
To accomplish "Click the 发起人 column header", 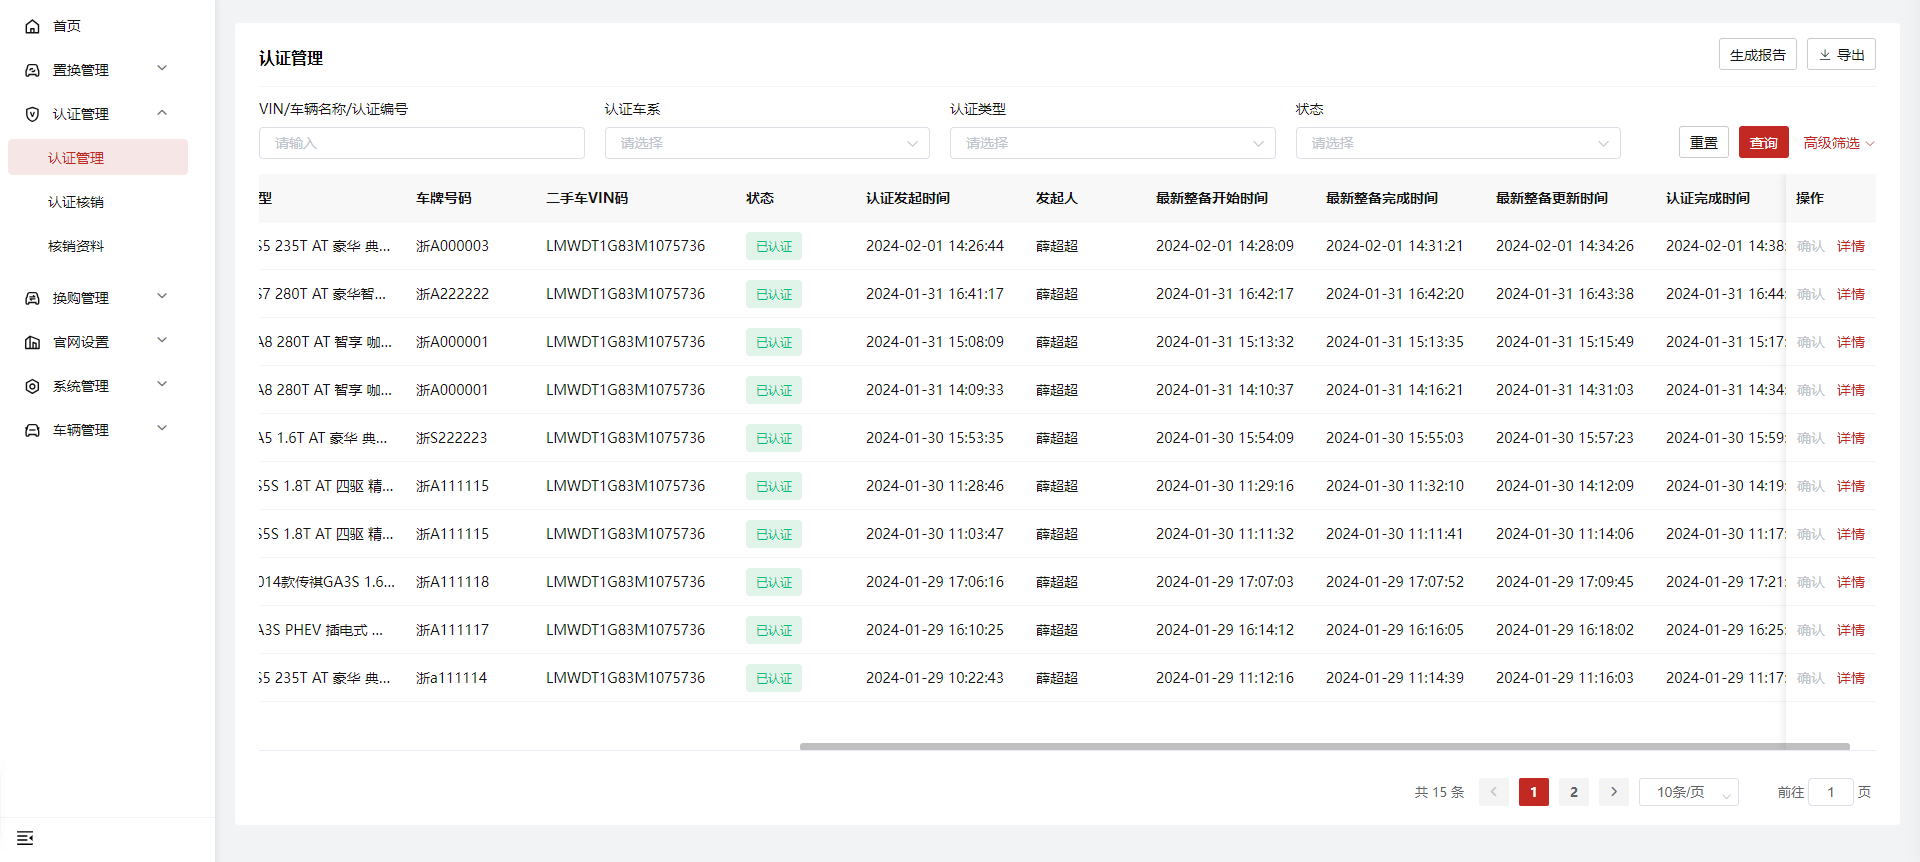I will pyautogui.click(x=1056, y=198).
